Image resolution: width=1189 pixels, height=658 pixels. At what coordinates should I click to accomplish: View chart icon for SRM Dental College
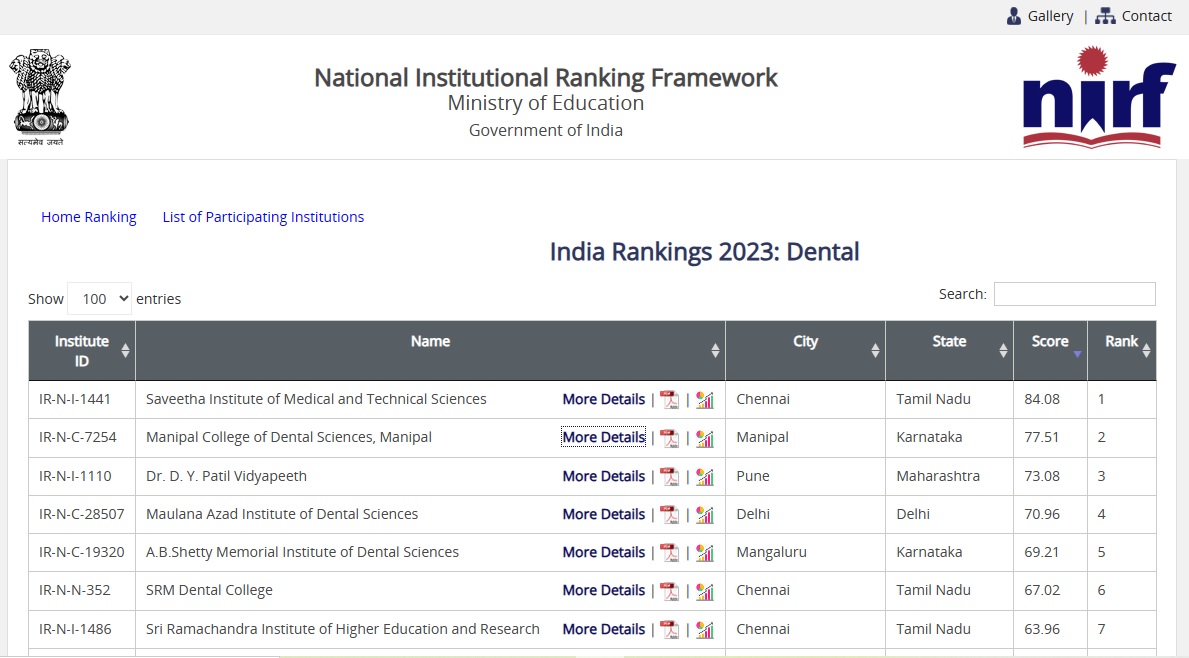coord(705,591)
